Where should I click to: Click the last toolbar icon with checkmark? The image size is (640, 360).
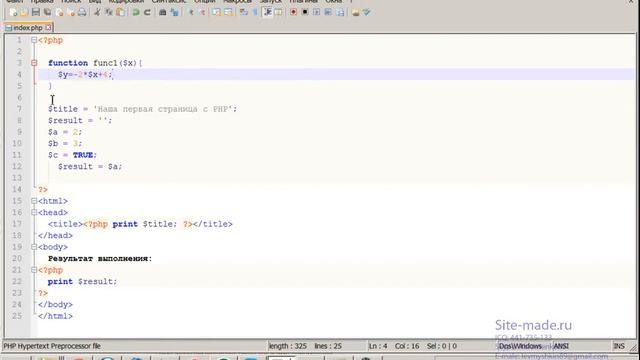[x=367, y=12]
